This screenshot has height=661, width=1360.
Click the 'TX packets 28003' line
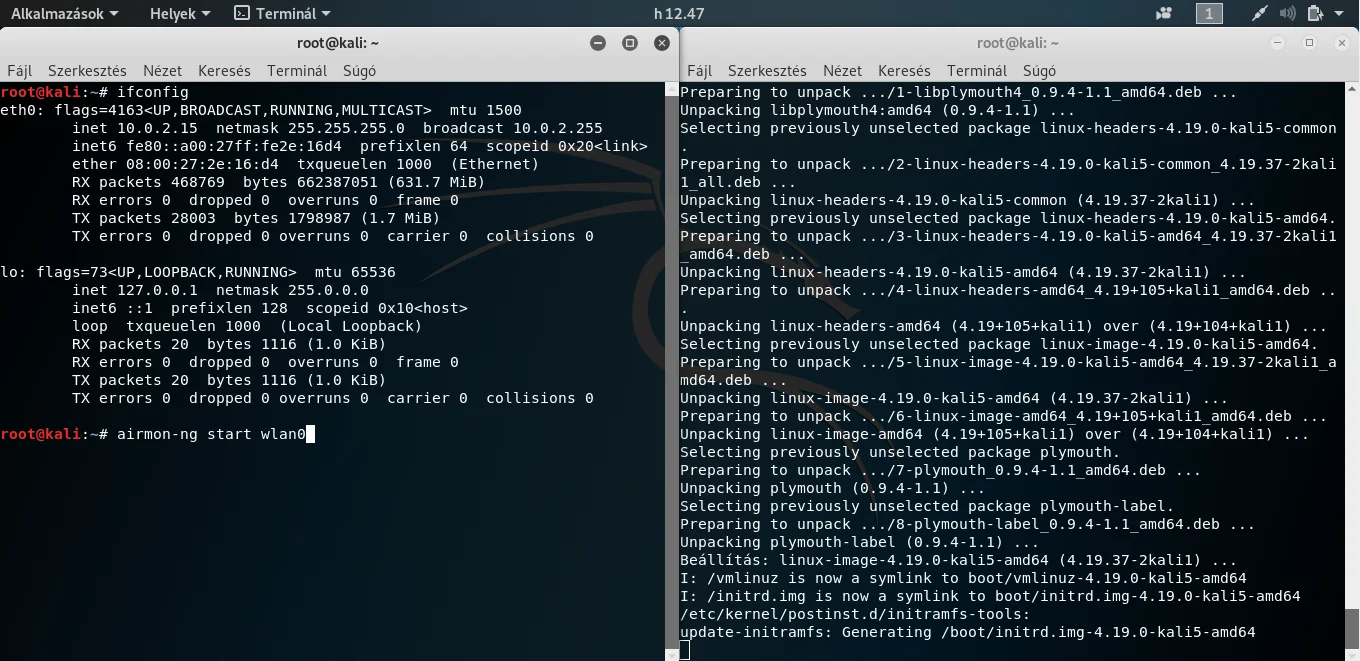(x=256, y=218)
